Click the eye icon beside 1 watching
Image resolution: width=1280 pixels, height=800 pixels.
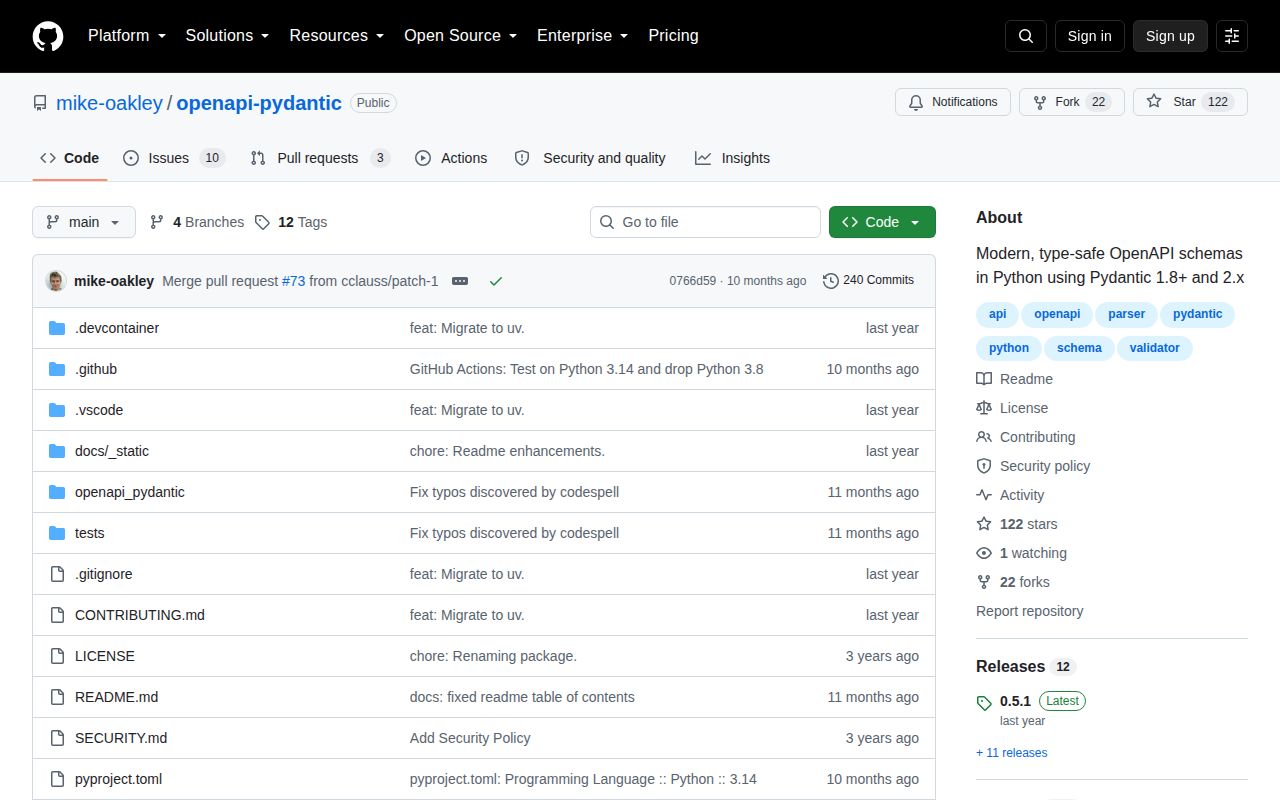point(984,553)
